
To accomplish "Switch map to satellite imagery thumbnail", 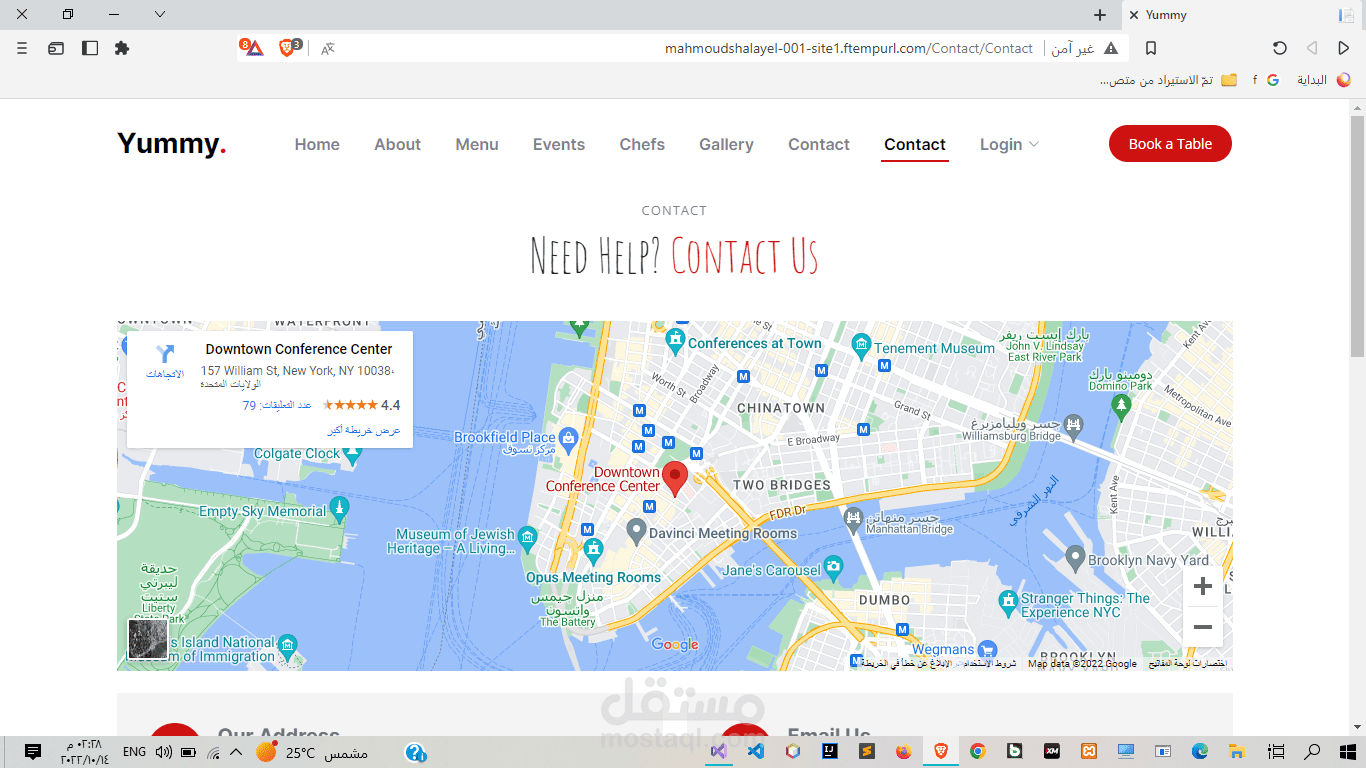I will (148, 639).
